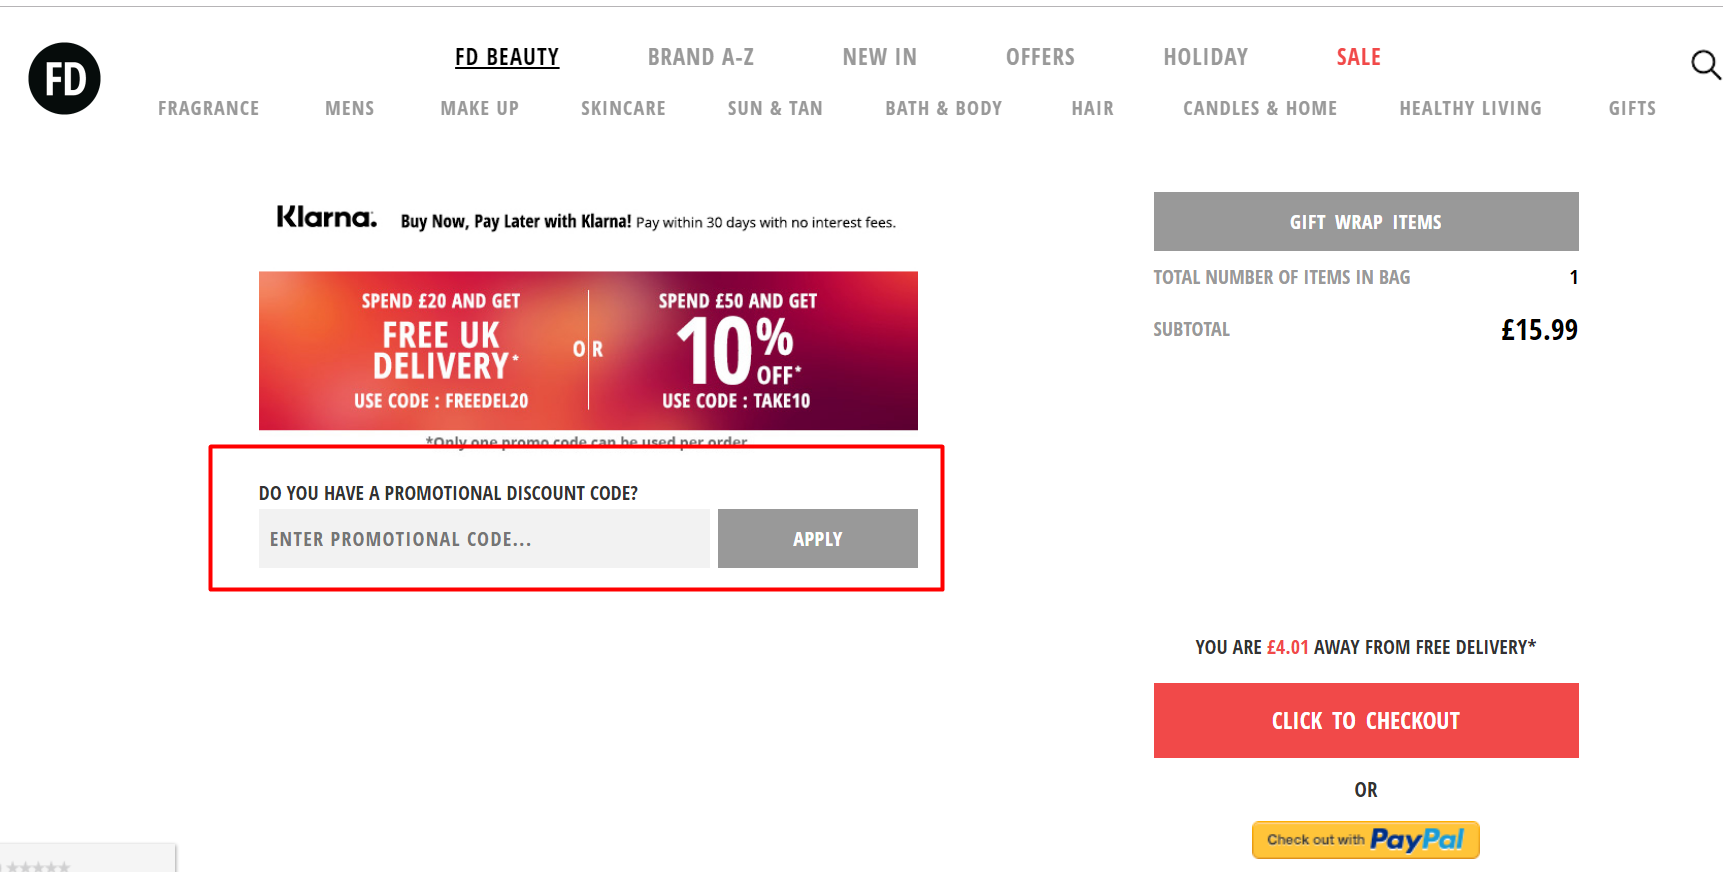
Task: Click the FD logo to go home
Action: point(64,78)
